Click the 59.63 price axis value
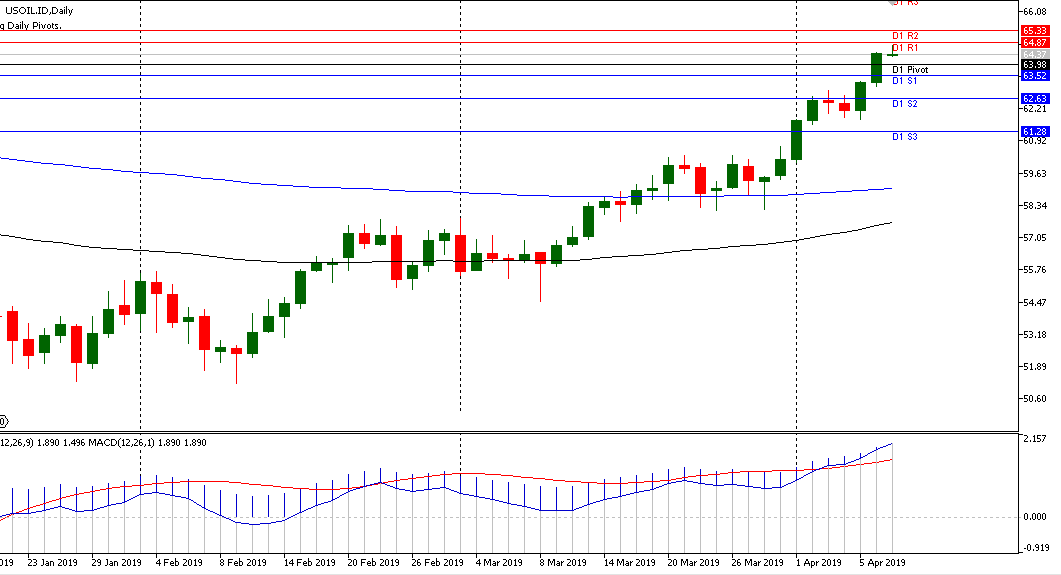1061x575 pixels. point(1035,173)
